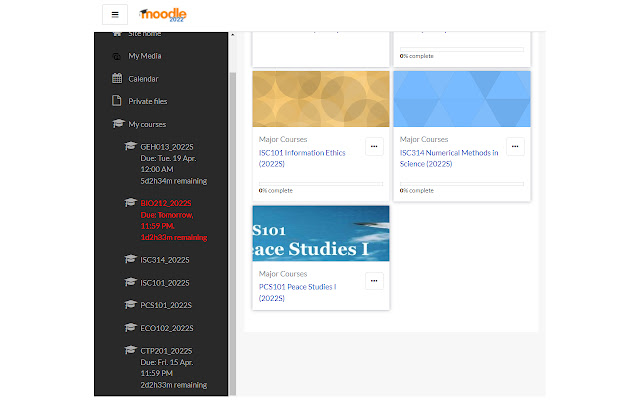Click '0% complete' text on ISC314 card

(416, 191)
